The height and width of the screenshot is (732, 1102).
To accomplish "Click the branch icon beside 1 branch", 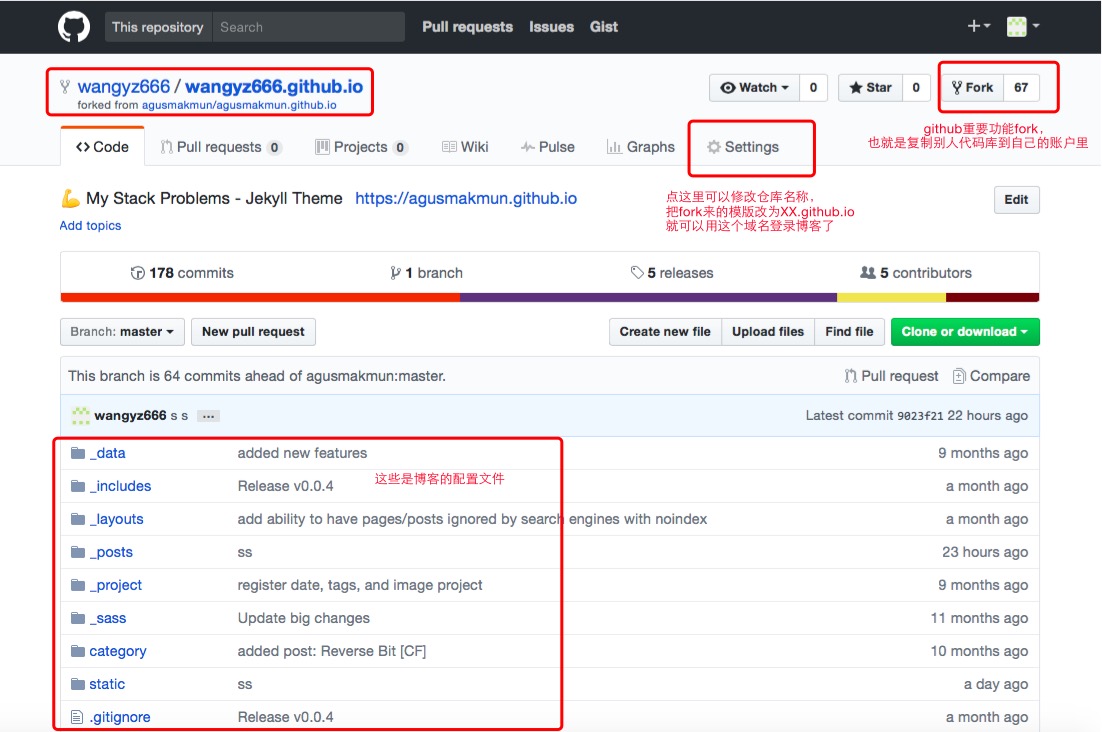I will tap(396, 273).
